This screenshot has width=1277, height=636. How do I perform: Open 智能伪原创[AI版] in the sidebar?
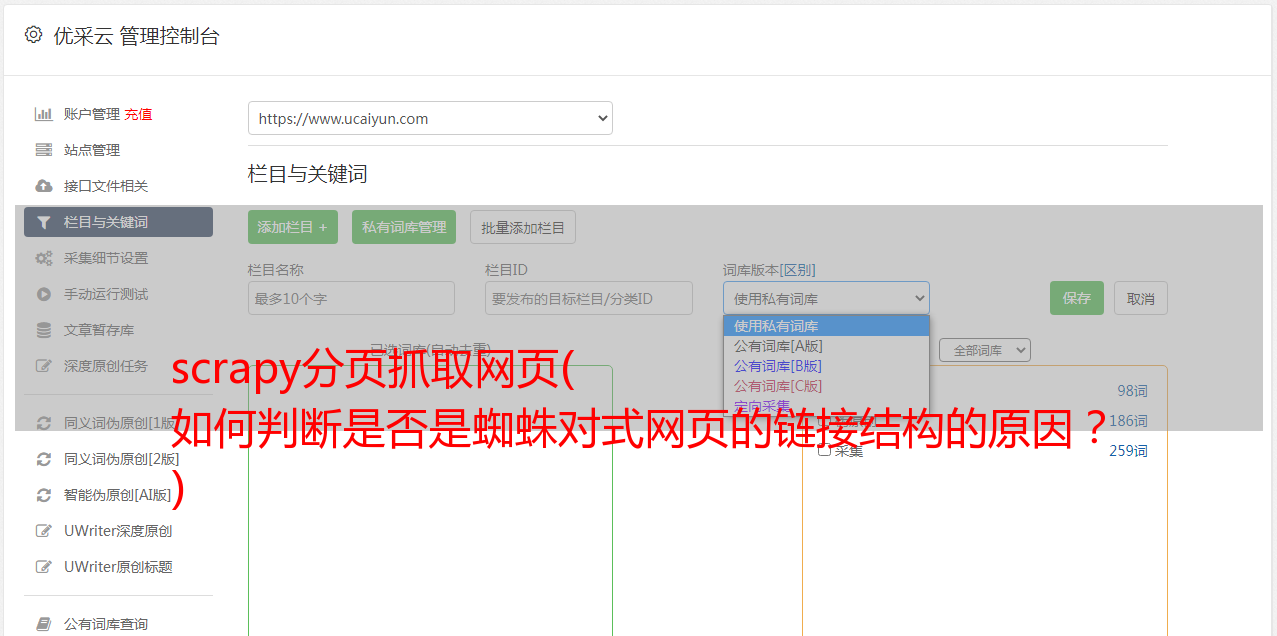coord(118,495)
